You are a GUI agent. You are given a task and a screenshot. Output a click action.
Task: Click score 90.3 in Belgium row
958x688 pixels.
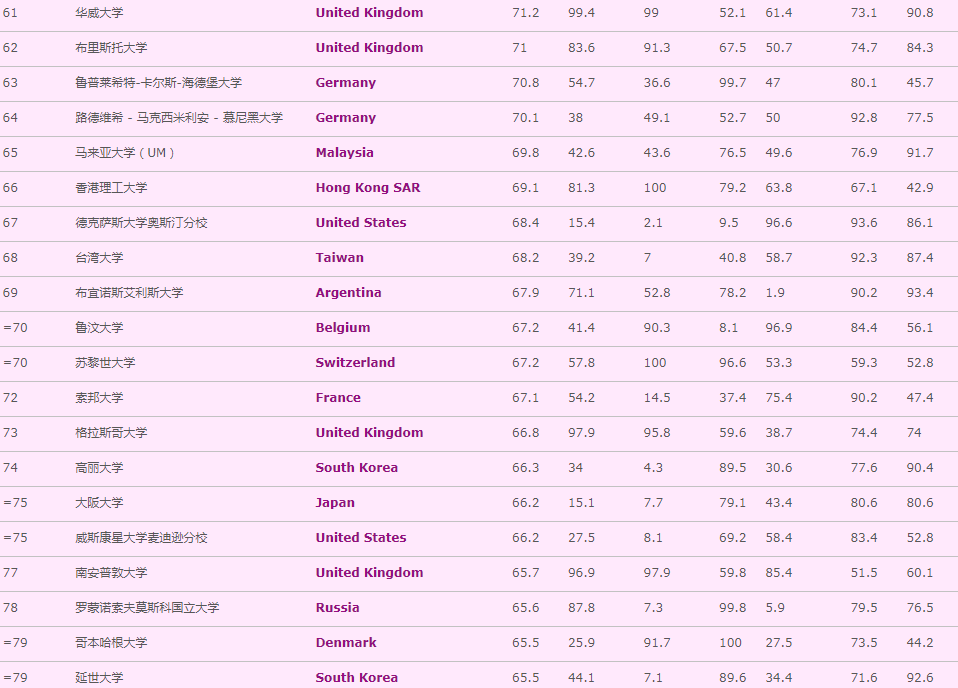tap(657, 328)
